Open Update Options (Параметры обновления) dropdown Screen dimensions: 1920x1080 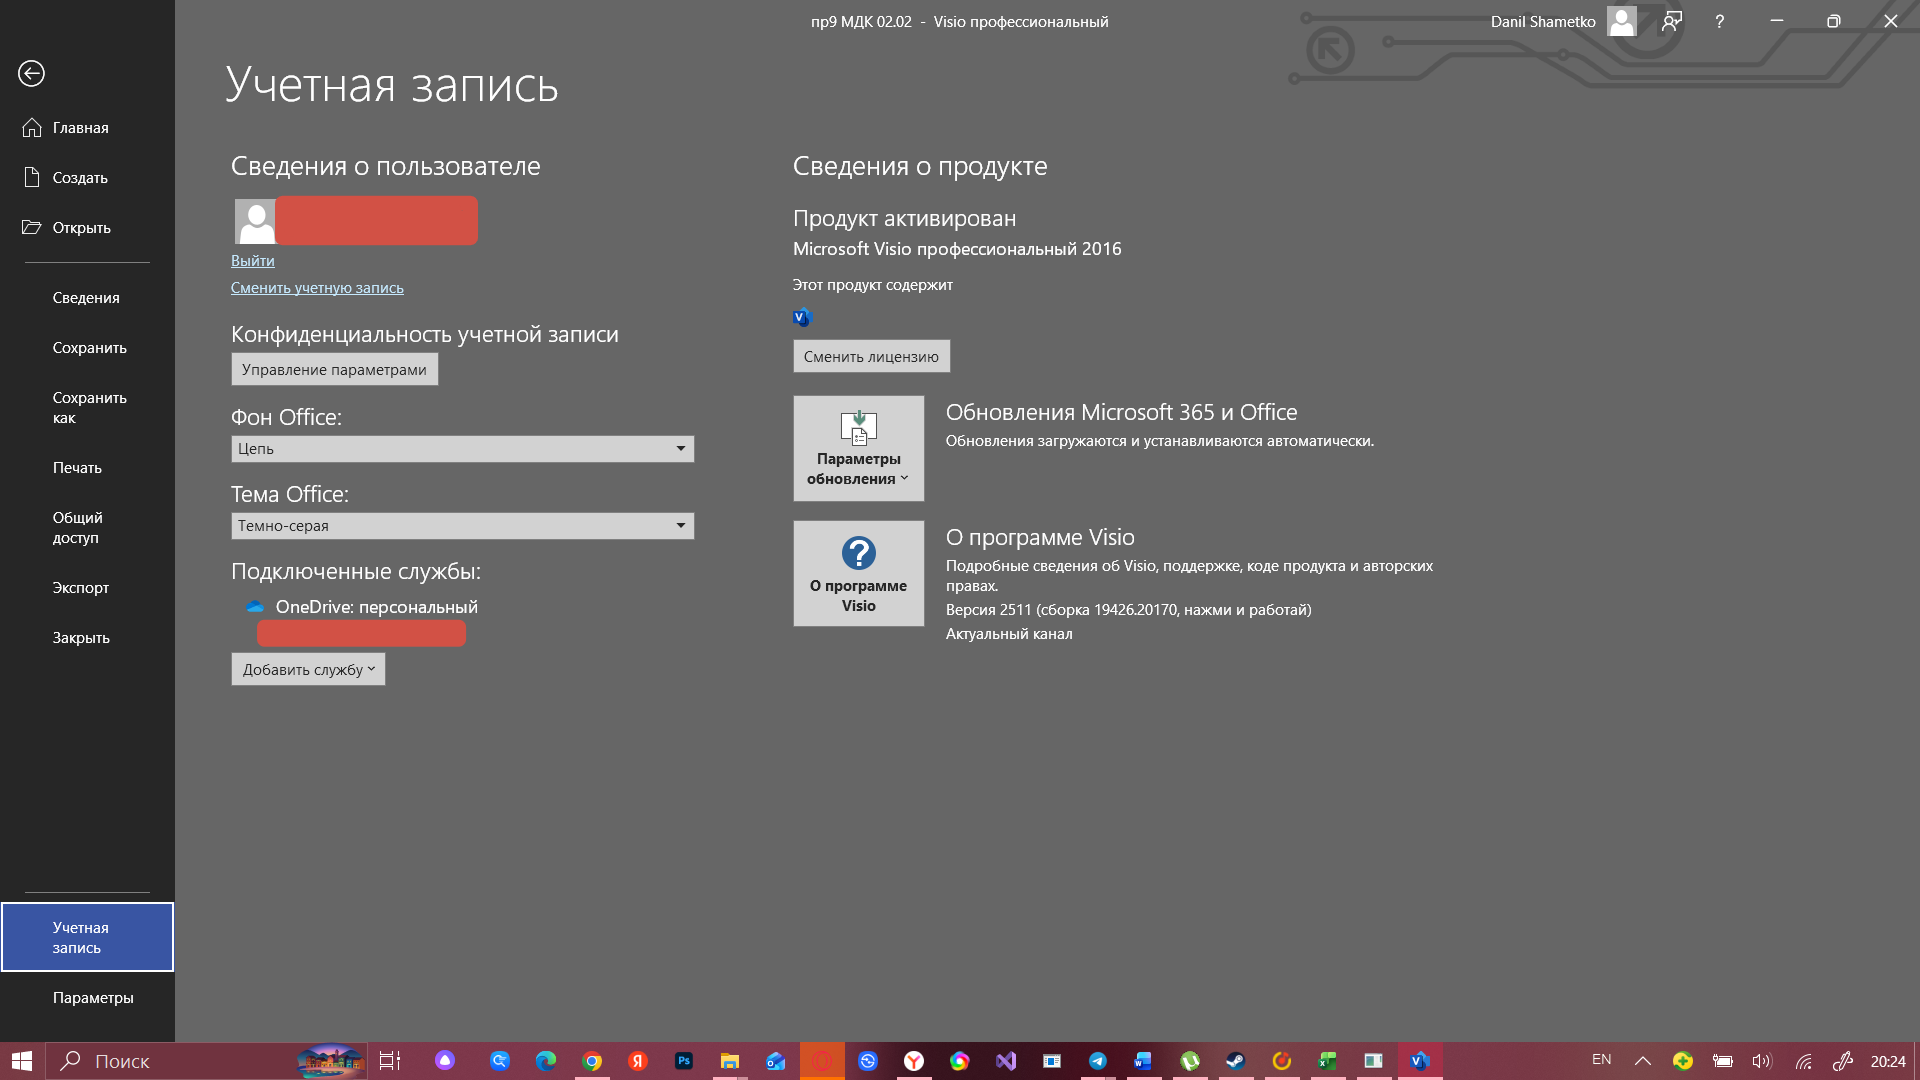(858, 448)
